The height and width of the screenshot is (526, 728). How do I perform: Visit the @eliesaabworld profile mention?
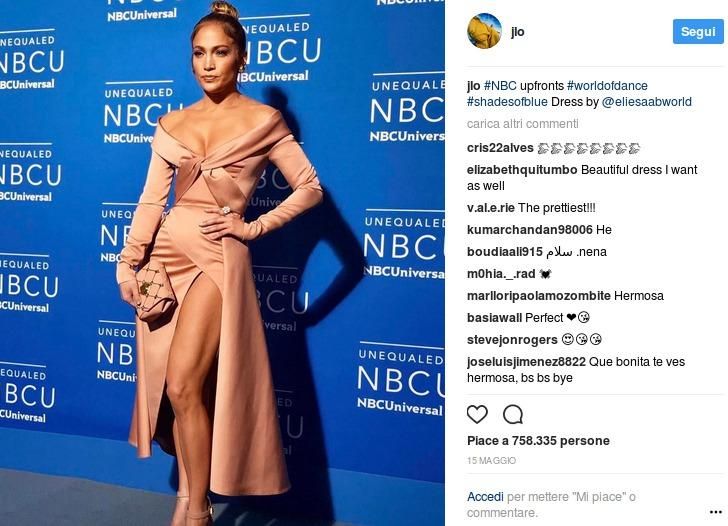coord(646,102)
